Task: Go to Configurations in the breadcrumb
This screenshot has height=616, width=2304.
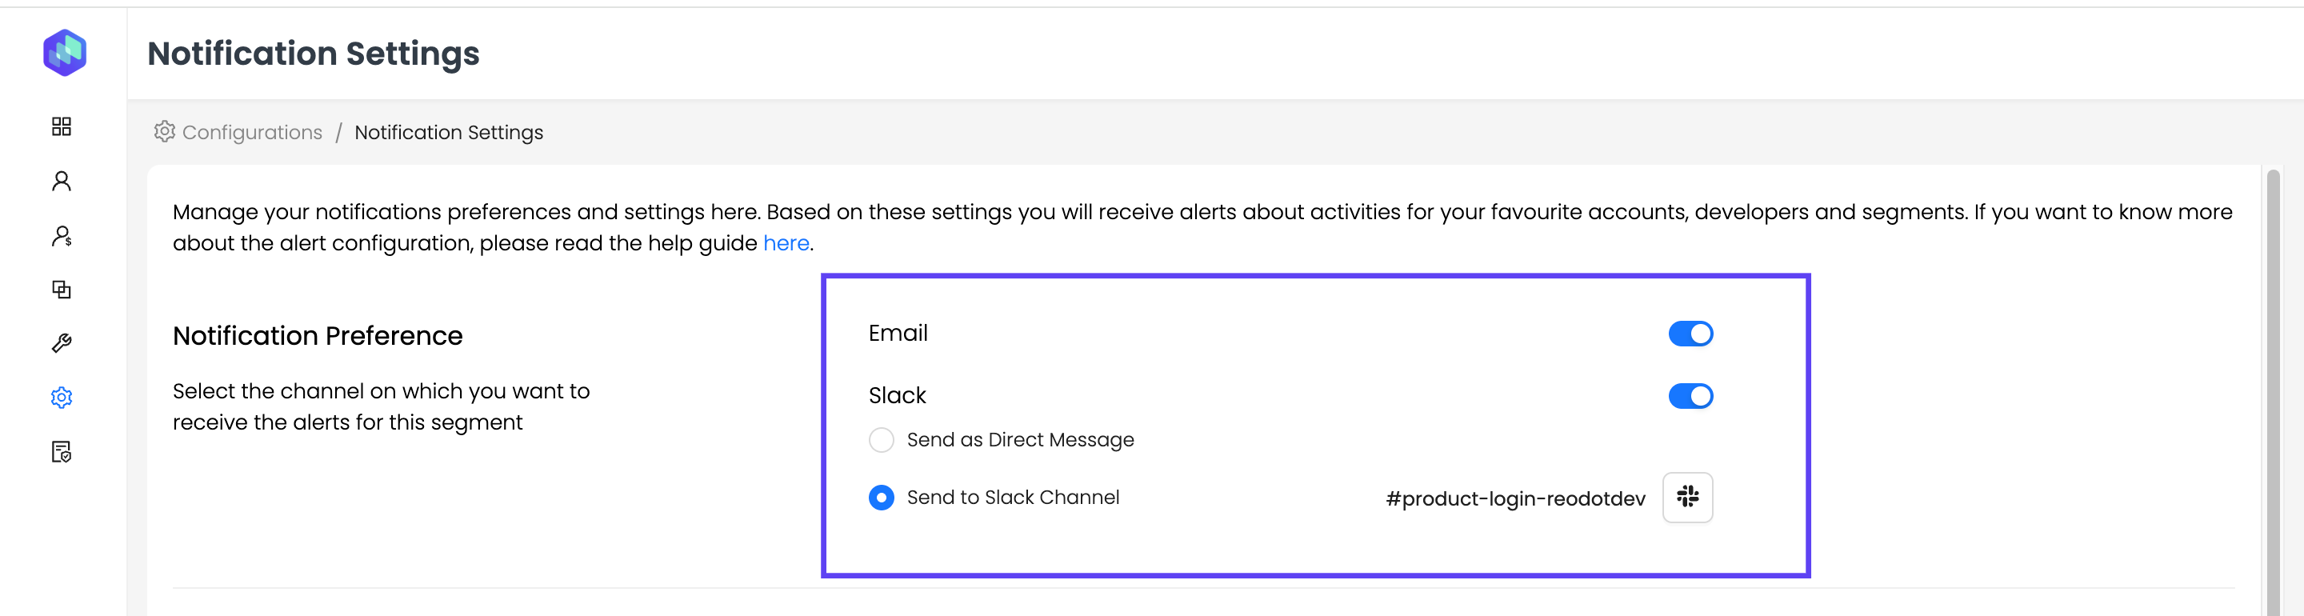Action: (252, 133)
